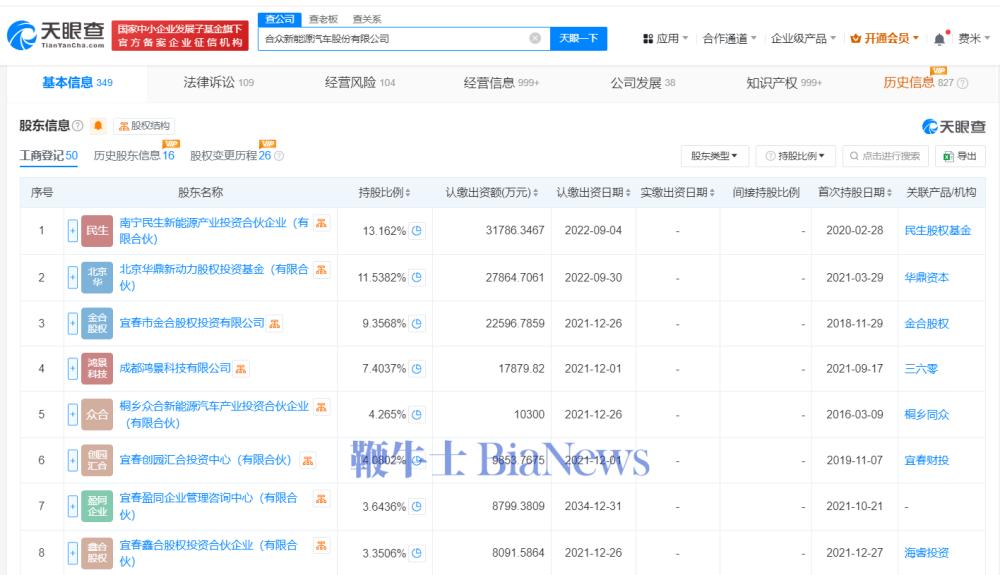Screen dimensions: 1000x575
Task: Click the 导出 export button
Action: point(960,156)
